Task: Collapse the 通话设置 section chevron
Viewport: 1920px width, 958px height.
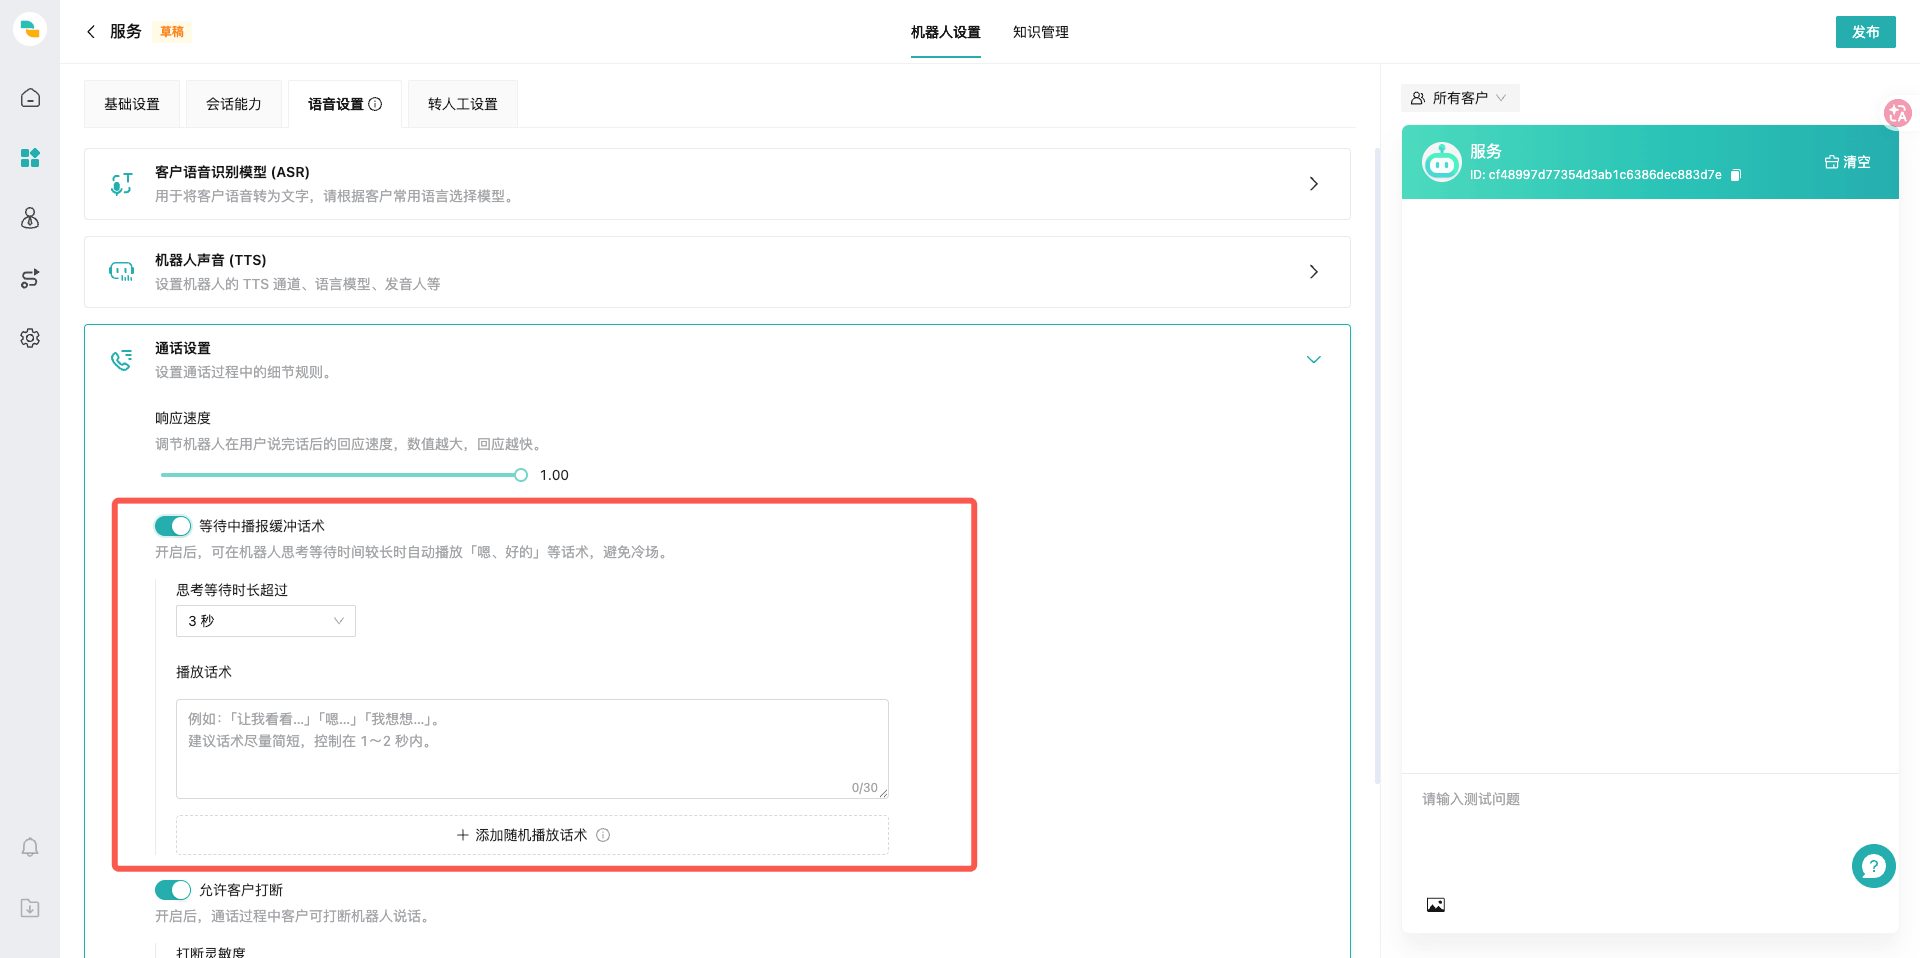Action: [x=1314, y=360]
